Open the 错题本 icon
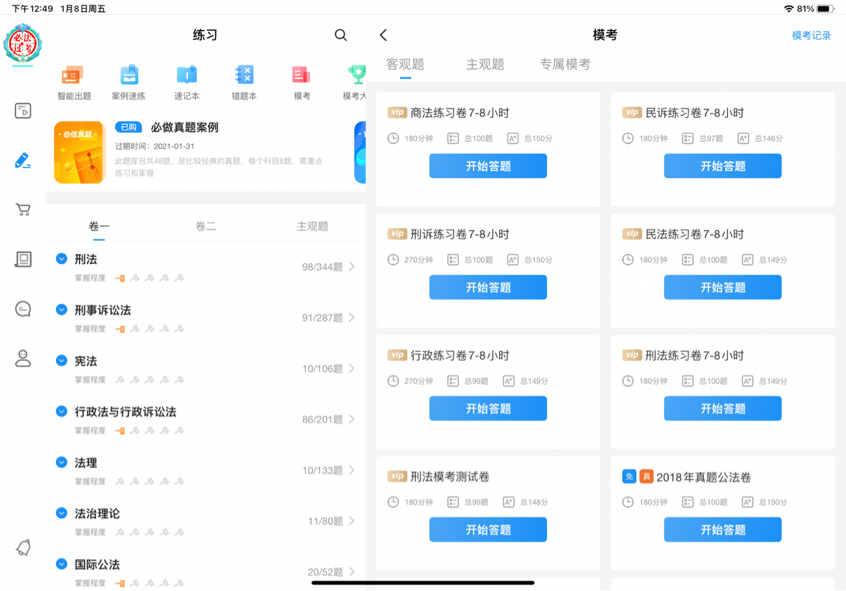The height and width of the screenshot is (591, 846). [x=244, y=74]
